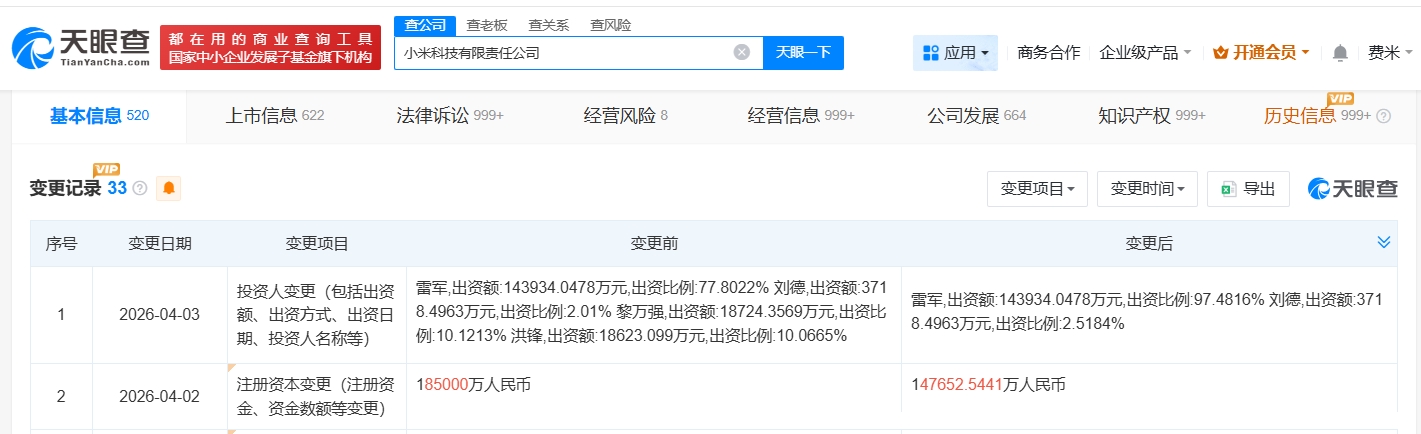
Task: Open the 费米 user account menu
Action: pyautogui.click(x=1390, y=53)
